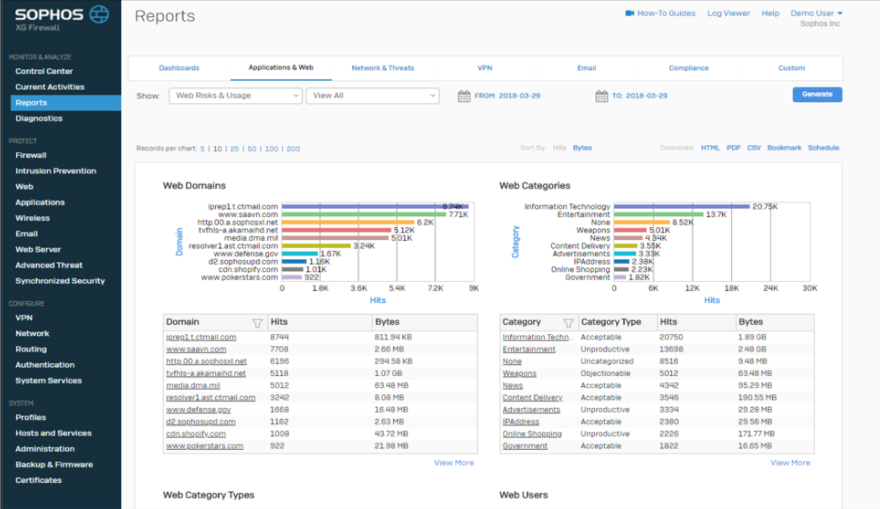Screen dimensions: 880x509
Task: Switch to the Network & Threats tab
Action: point(382,68)
